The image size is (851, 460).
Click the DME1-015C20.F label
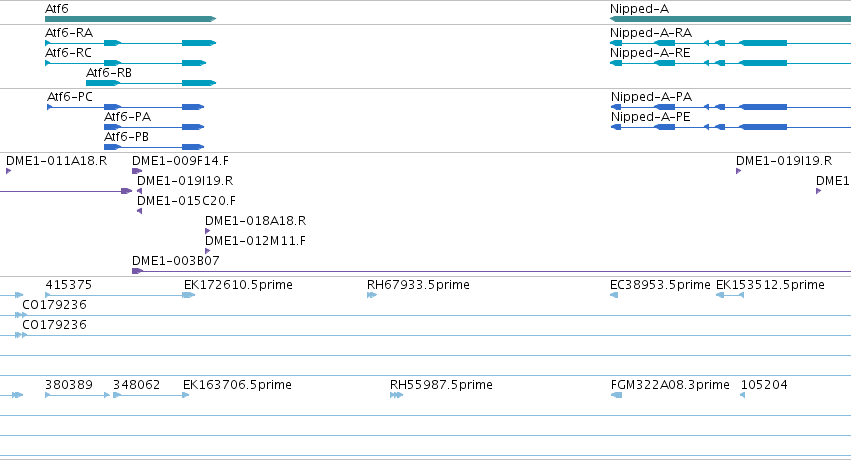click(186, 201)
